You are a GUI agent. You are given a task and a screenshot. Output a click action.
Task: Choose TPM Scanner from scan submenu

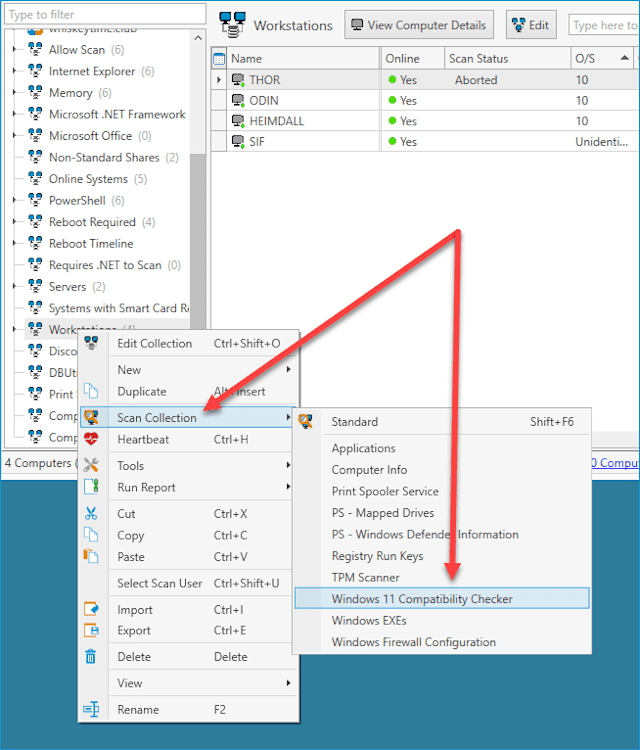coord(365,577)
